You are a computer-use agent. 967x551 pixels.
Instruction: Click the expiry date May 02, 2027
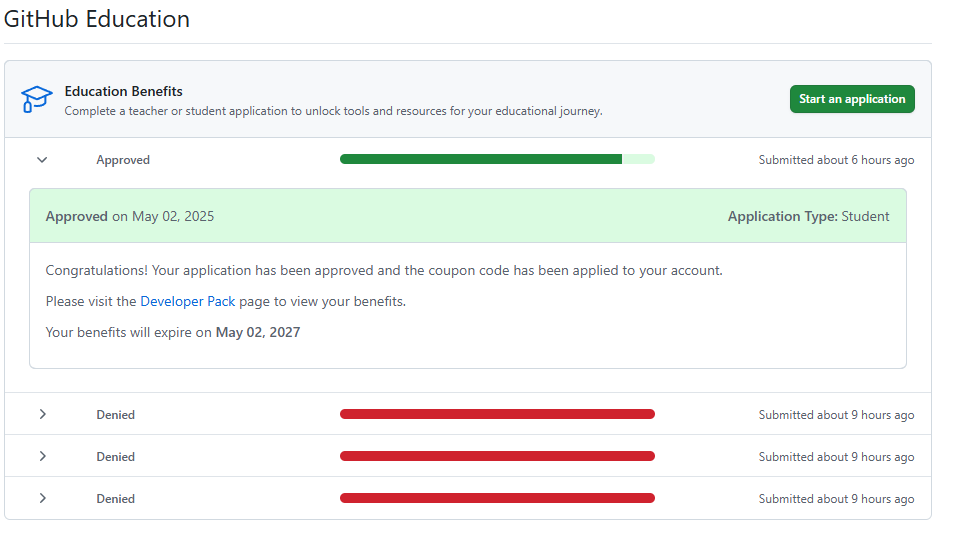(x=258, y=332)
